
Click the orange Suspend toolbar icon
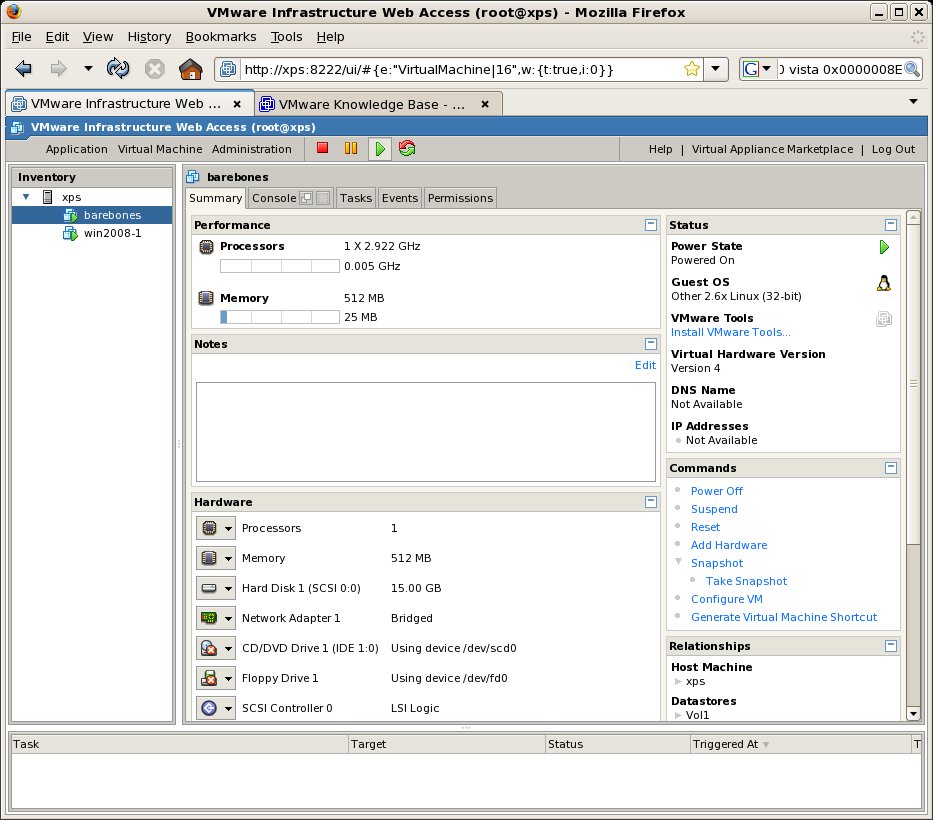[350, 149]
